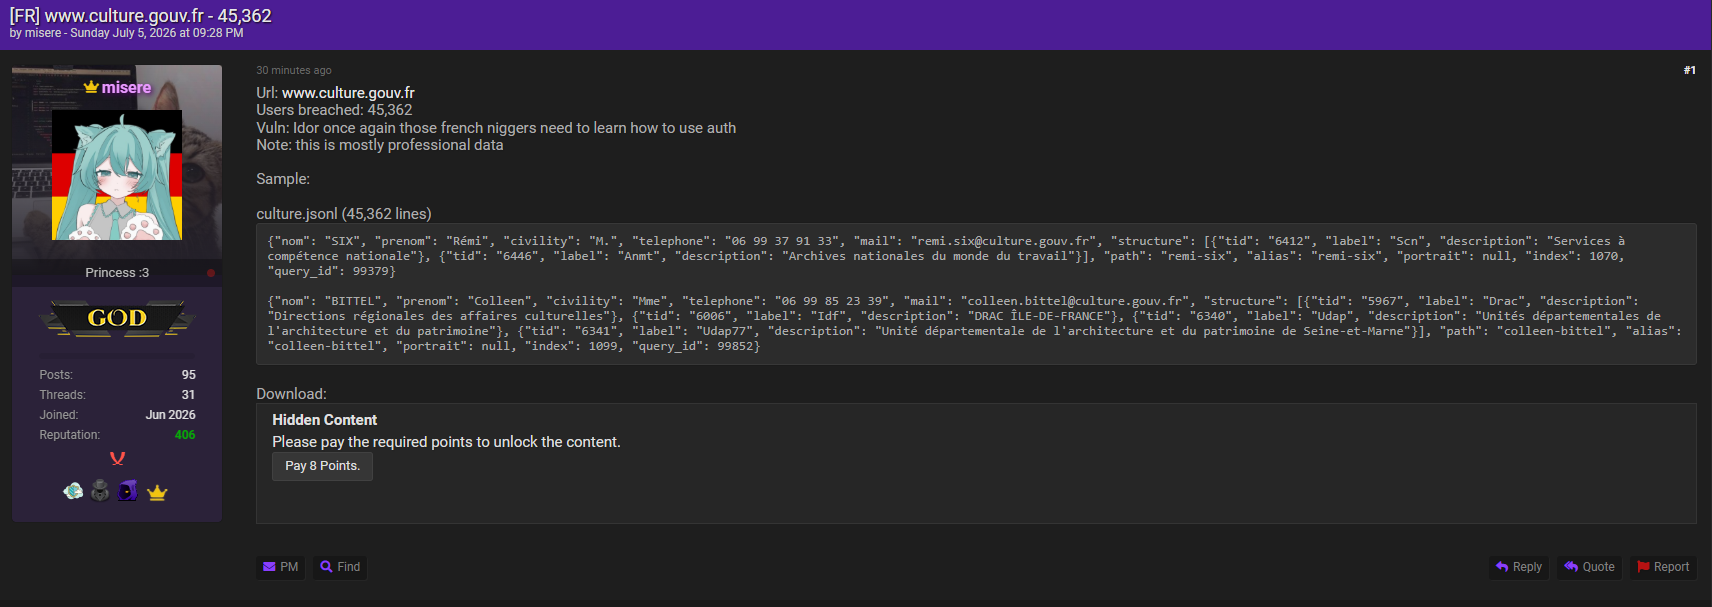Click the misere author link in thread header
Screen dimensions: 1712x607
click(x=43, y=33)
